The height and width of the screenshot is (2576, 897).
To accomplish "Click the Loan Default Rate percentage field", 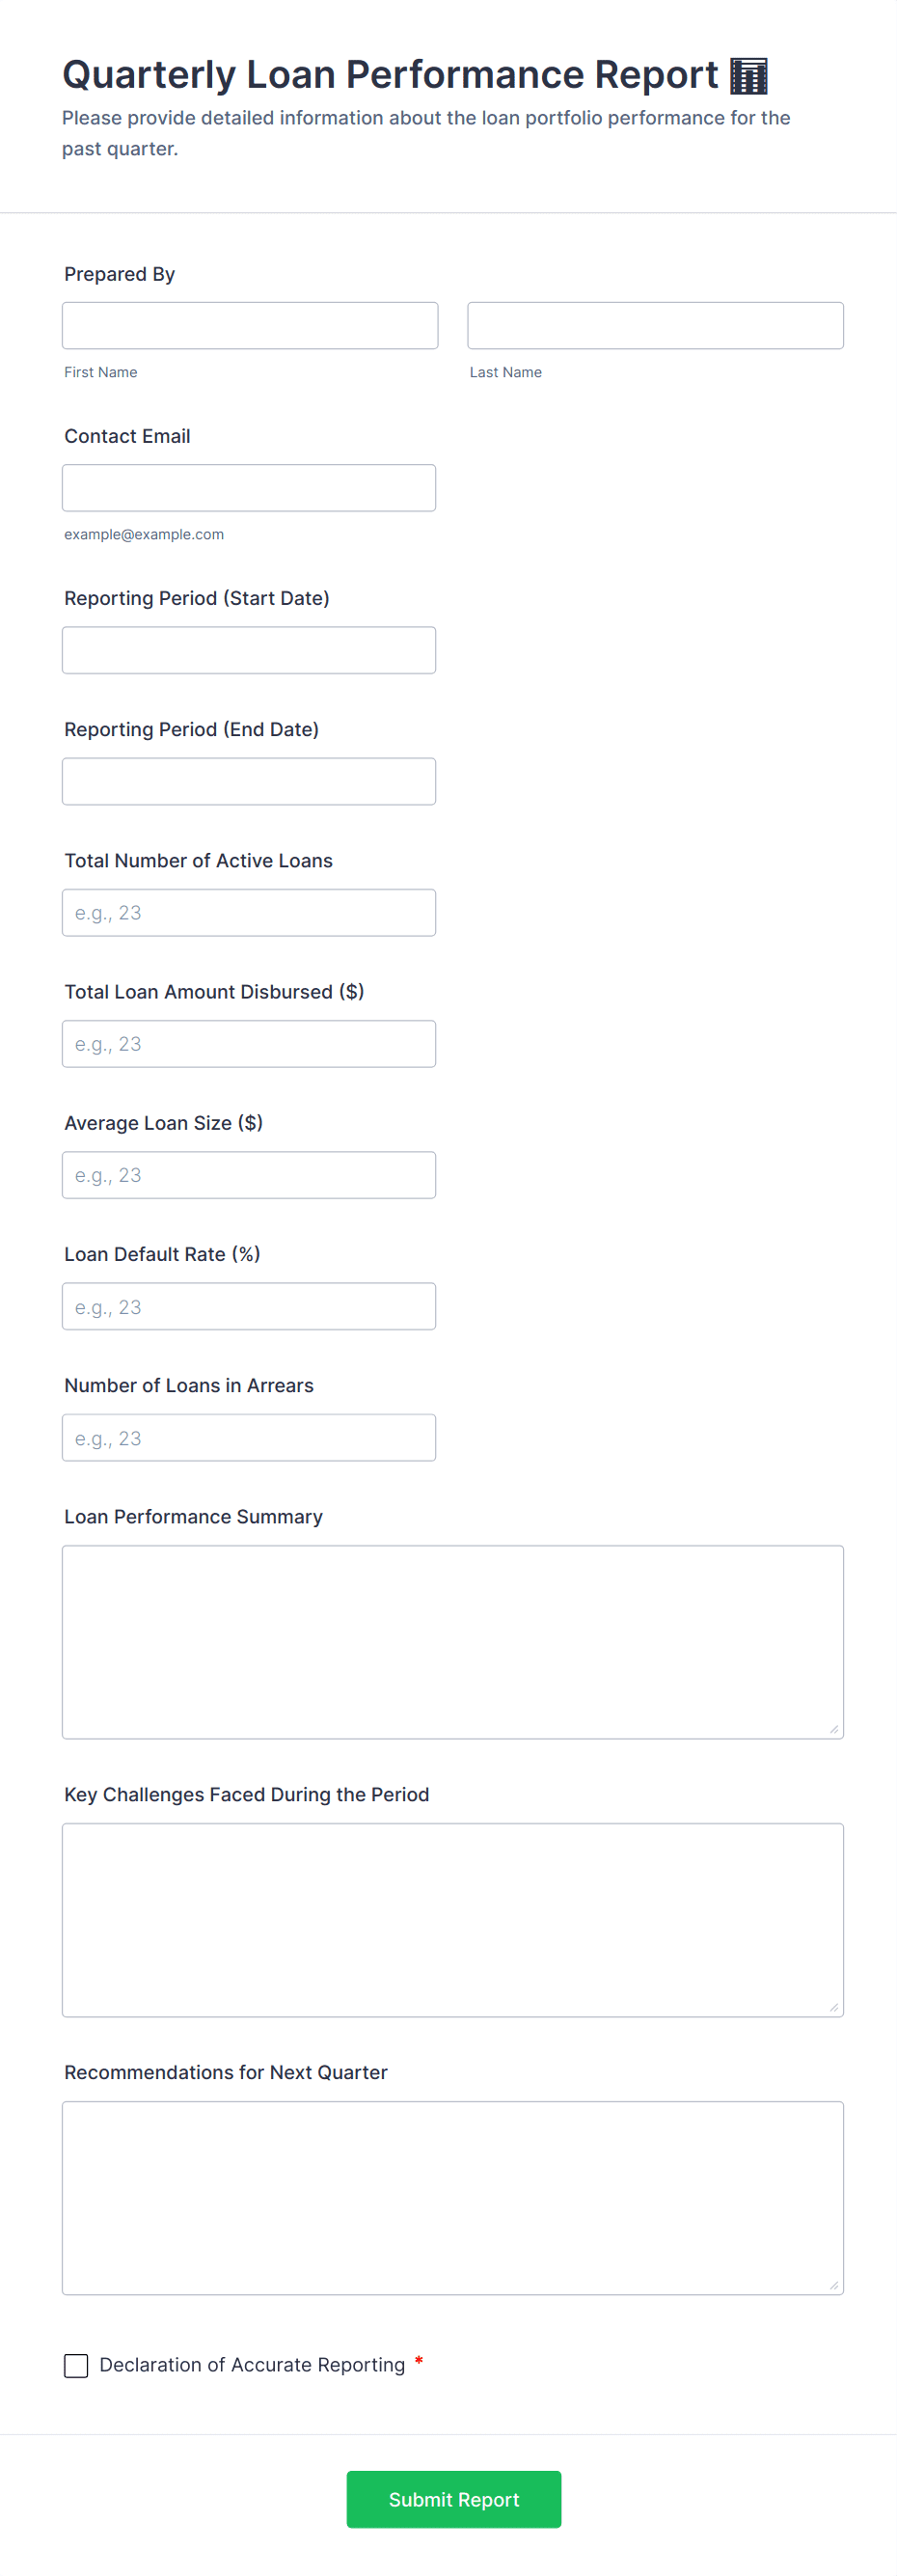I will pos(249,1305).
